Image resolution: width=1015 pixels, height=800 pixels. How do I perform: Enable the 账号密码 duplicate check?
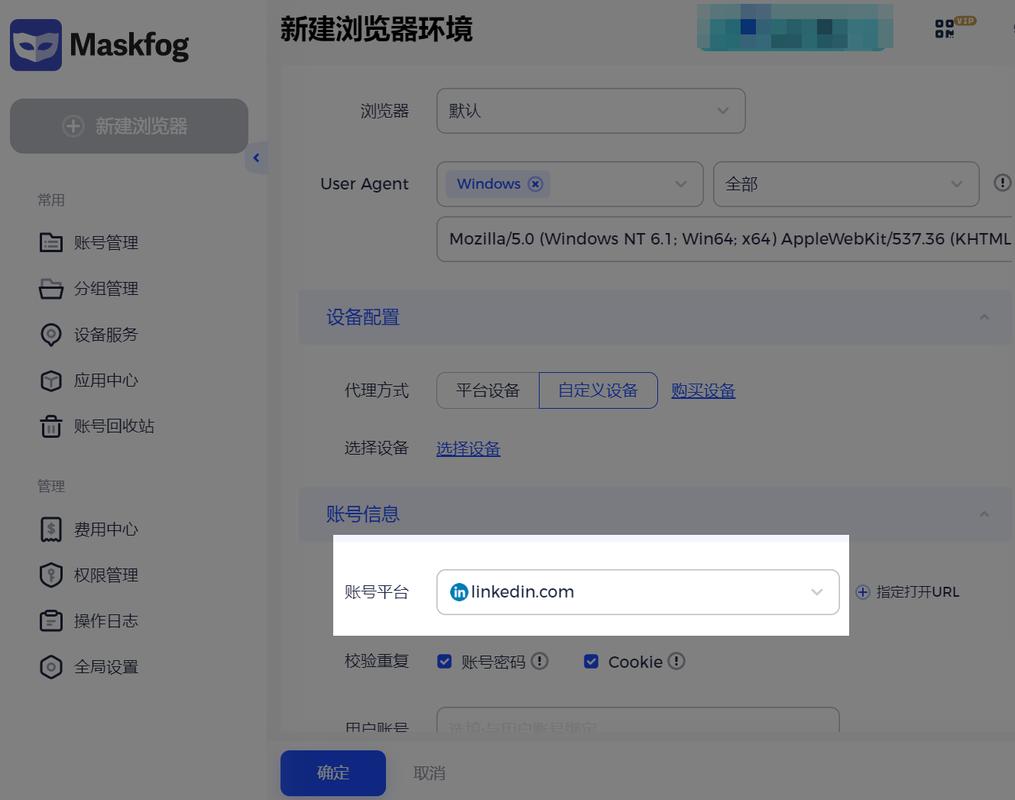pos(444,661)
